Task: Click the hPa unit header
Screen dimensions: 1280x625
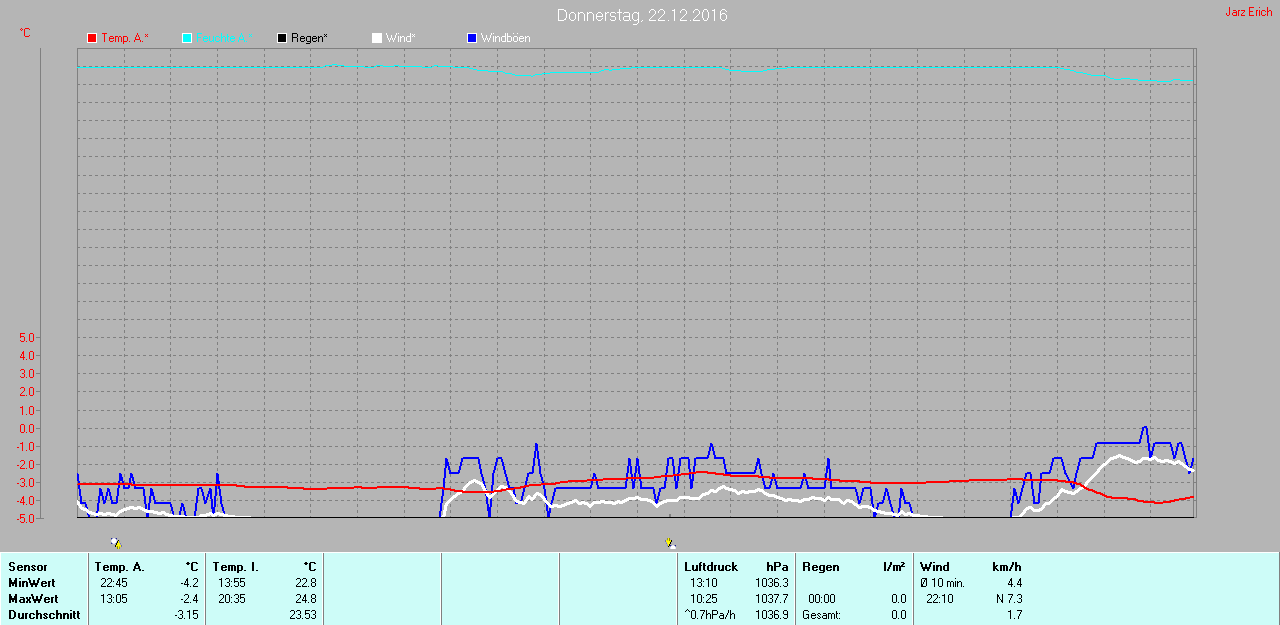Action: 777,567
